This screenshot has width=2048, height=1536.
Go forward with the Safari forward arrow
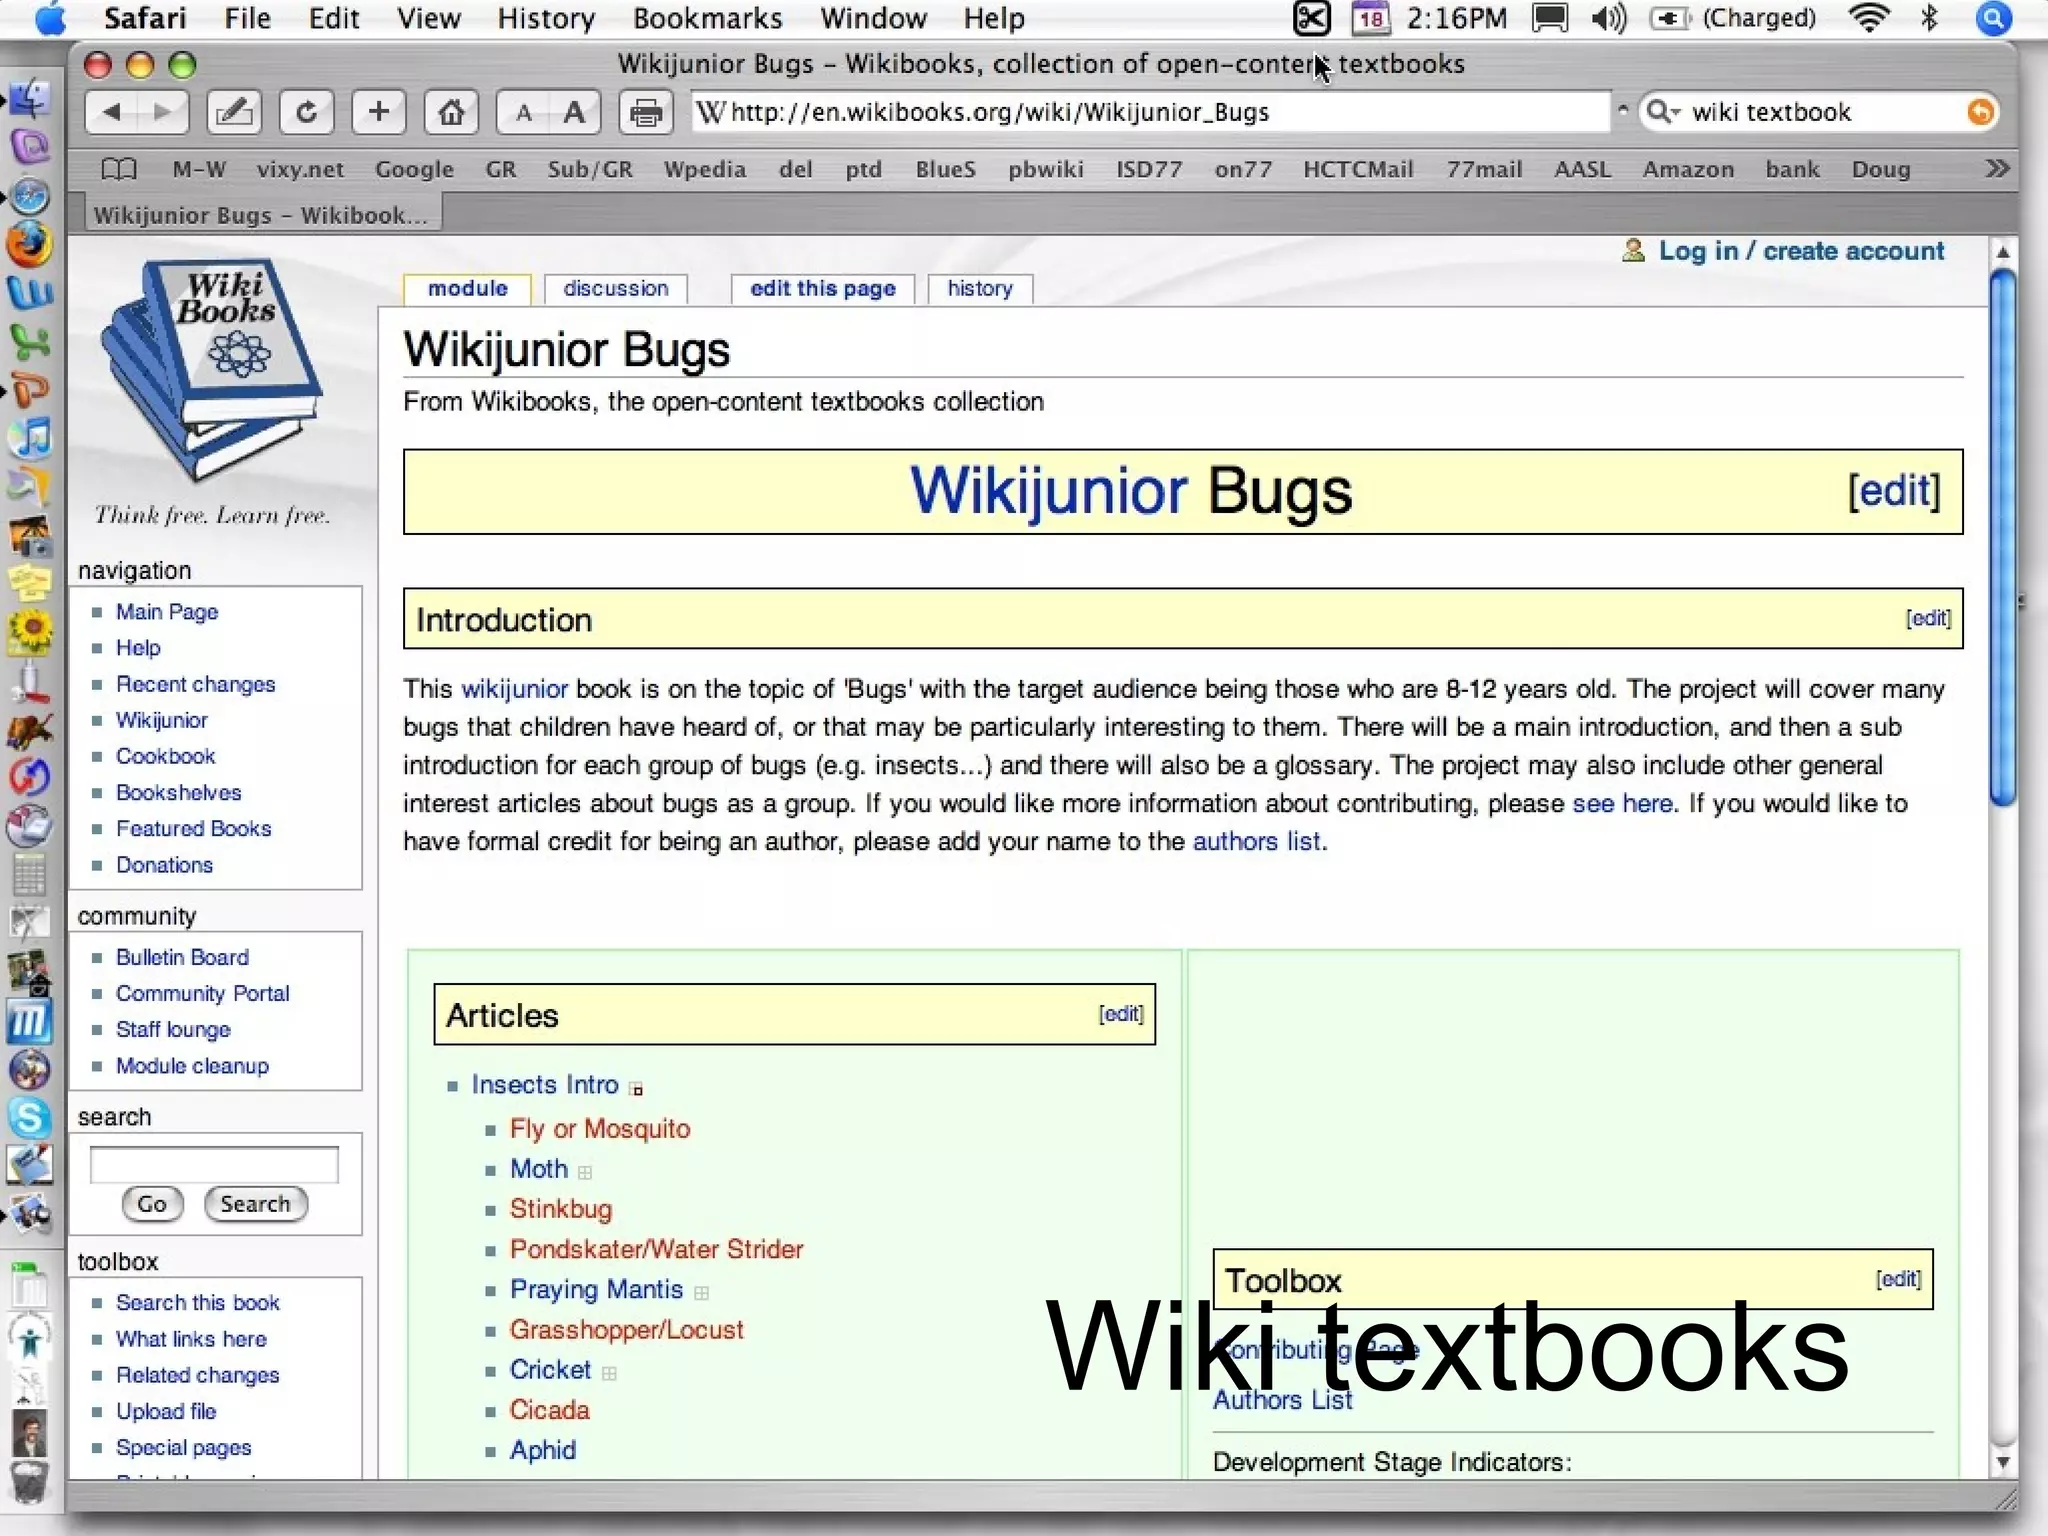point(163,112)
